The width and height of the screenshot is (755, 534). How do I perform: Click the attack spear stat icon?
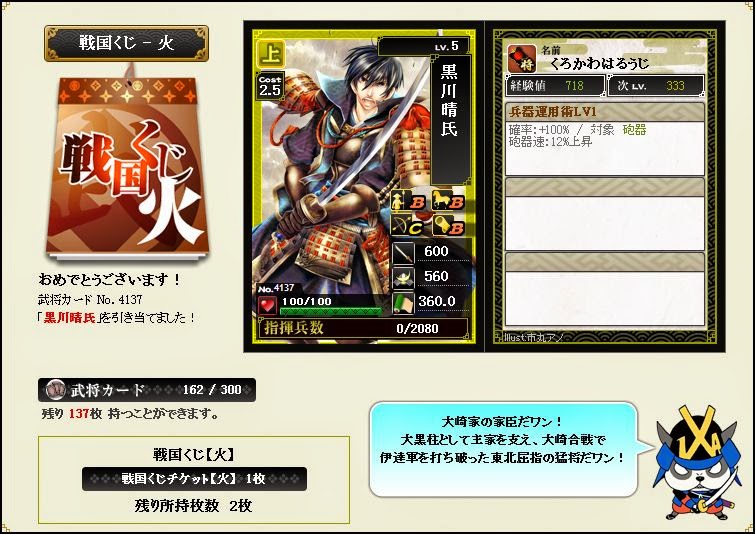click(403, 252)
